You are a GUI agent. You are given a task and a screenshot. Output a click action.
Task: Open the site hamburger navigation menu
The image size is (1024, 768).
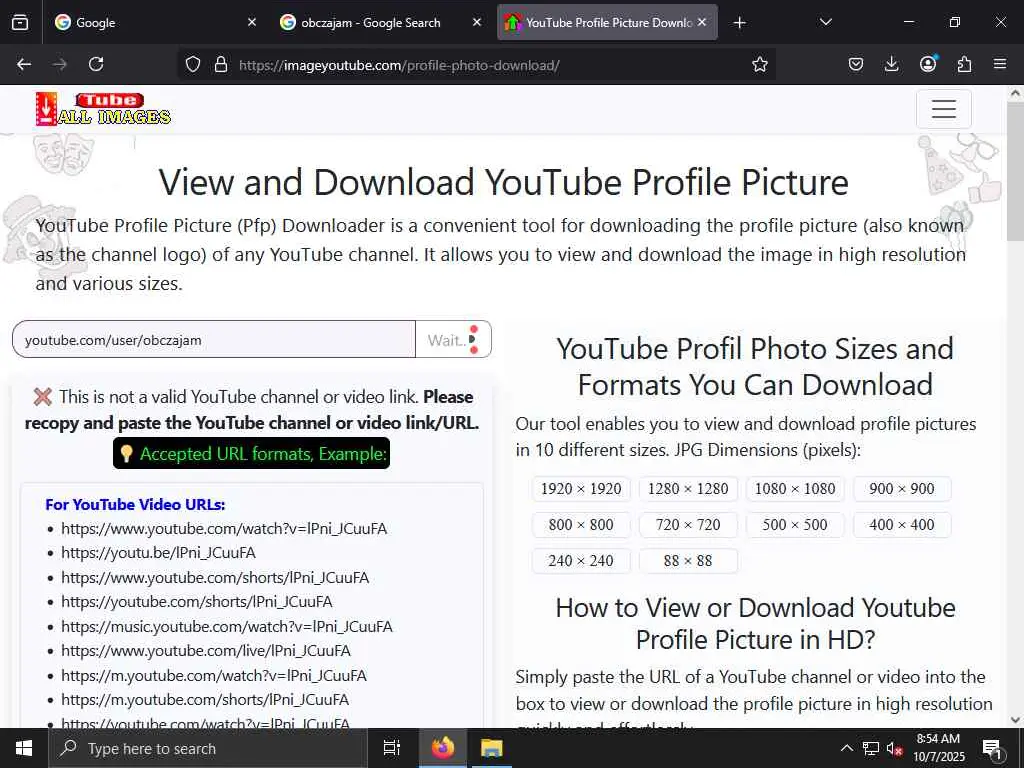tap(944, 109)
